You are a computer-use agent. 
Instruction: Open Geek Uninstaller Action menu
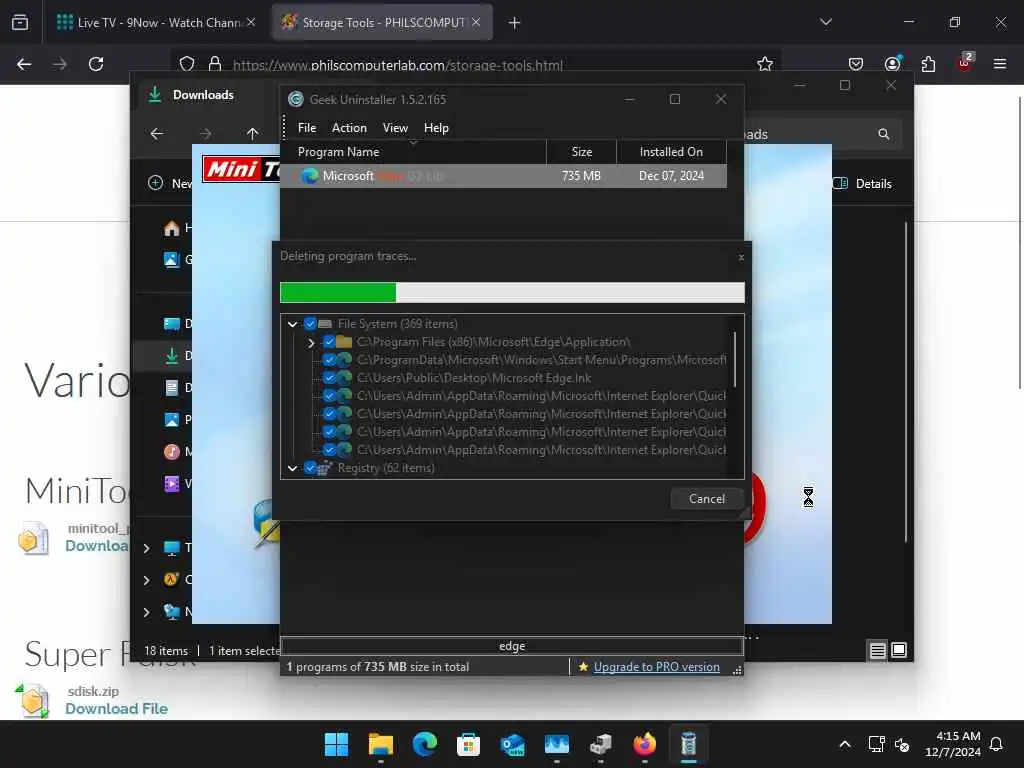coord(349,128)
